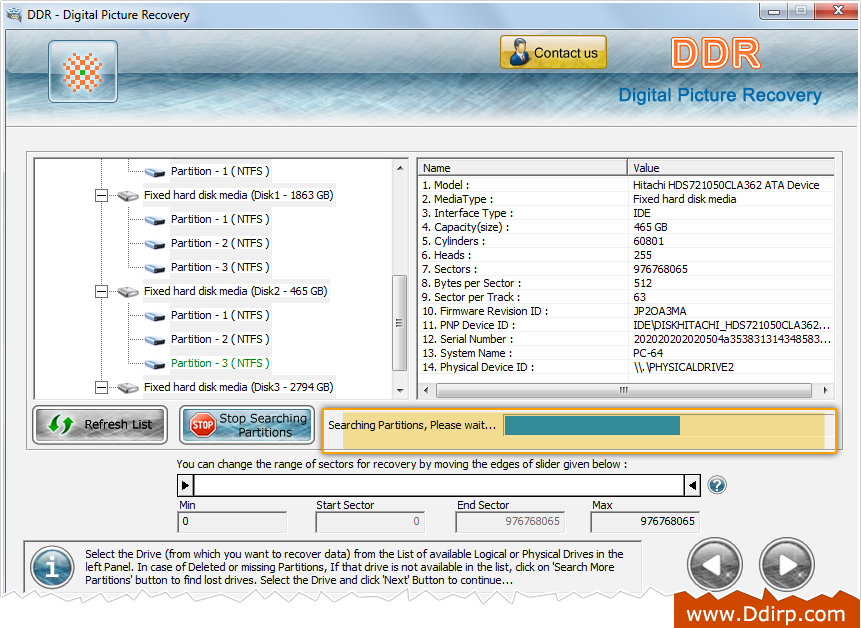This screenshot has height=628, width=861.
Task: Minimize the DDR window
Action: point(774,11)
